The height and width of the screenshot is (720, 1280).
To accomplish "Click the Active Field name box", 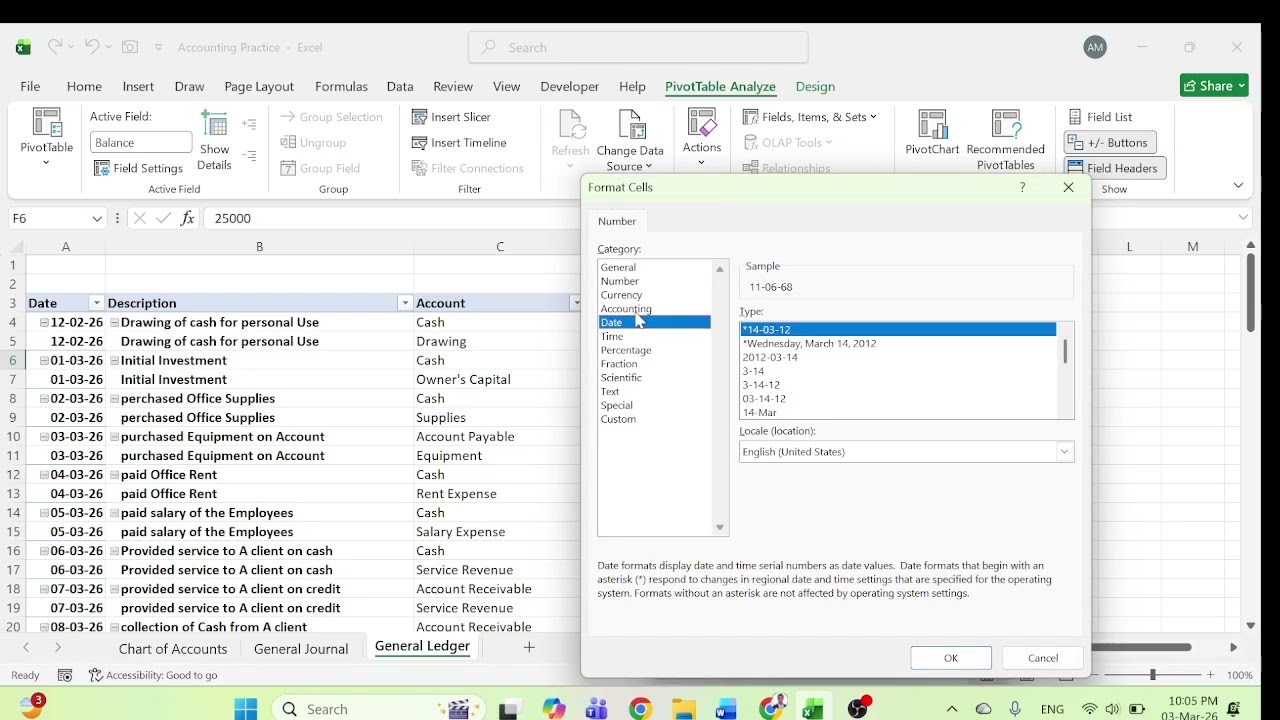I will coord(141,143).
